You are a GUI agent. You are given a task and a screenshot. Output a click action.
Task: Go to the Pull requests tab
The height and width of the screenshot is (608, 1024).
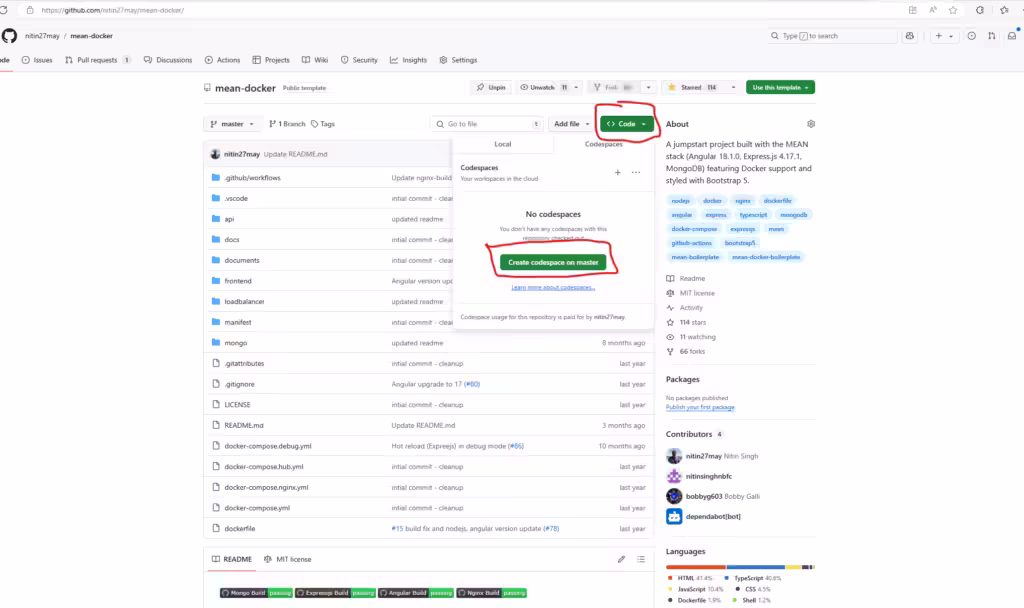(x=98, y=60)
